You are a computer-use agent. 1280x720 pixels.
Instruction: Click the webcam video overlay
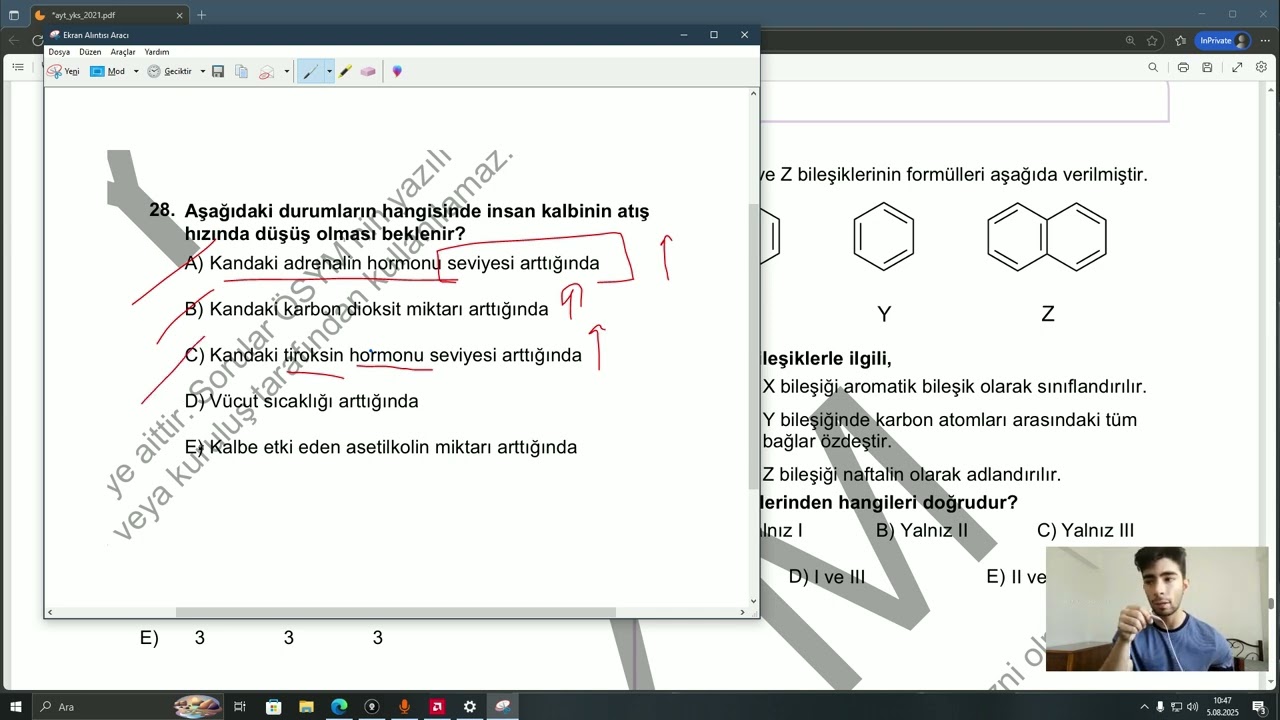pos(1157,608)
